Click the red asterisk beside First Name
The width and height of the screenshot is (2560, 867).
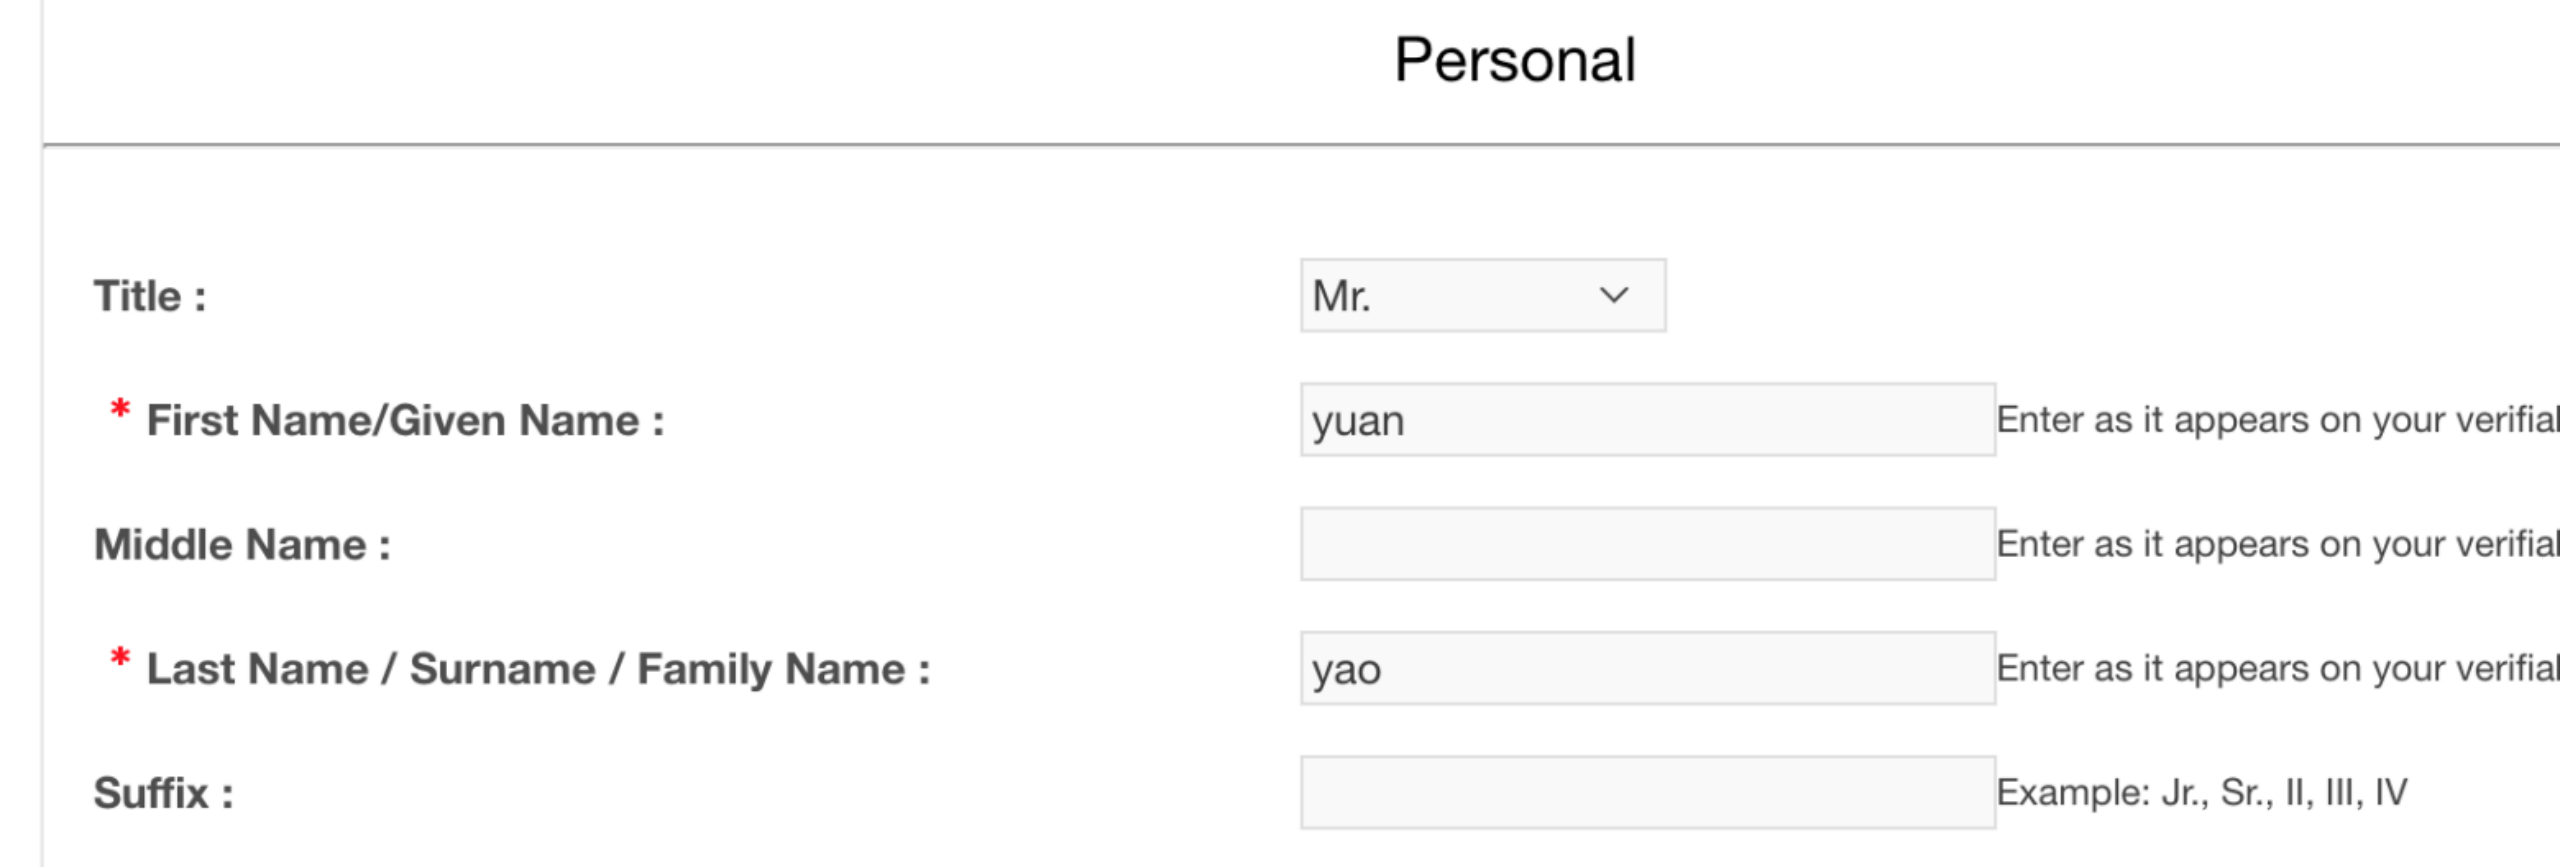pyautogui.click(x=120, y=410)
